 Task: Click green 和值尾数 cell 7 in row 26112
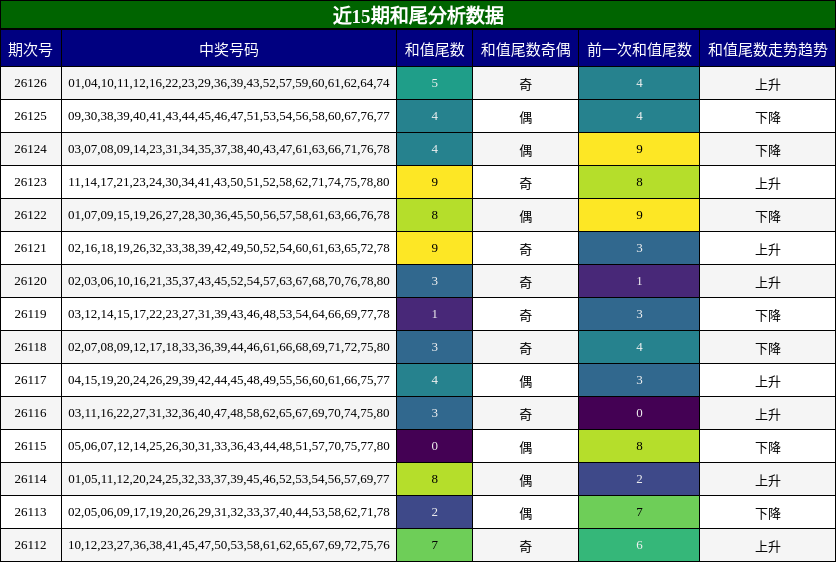(435, 545)
